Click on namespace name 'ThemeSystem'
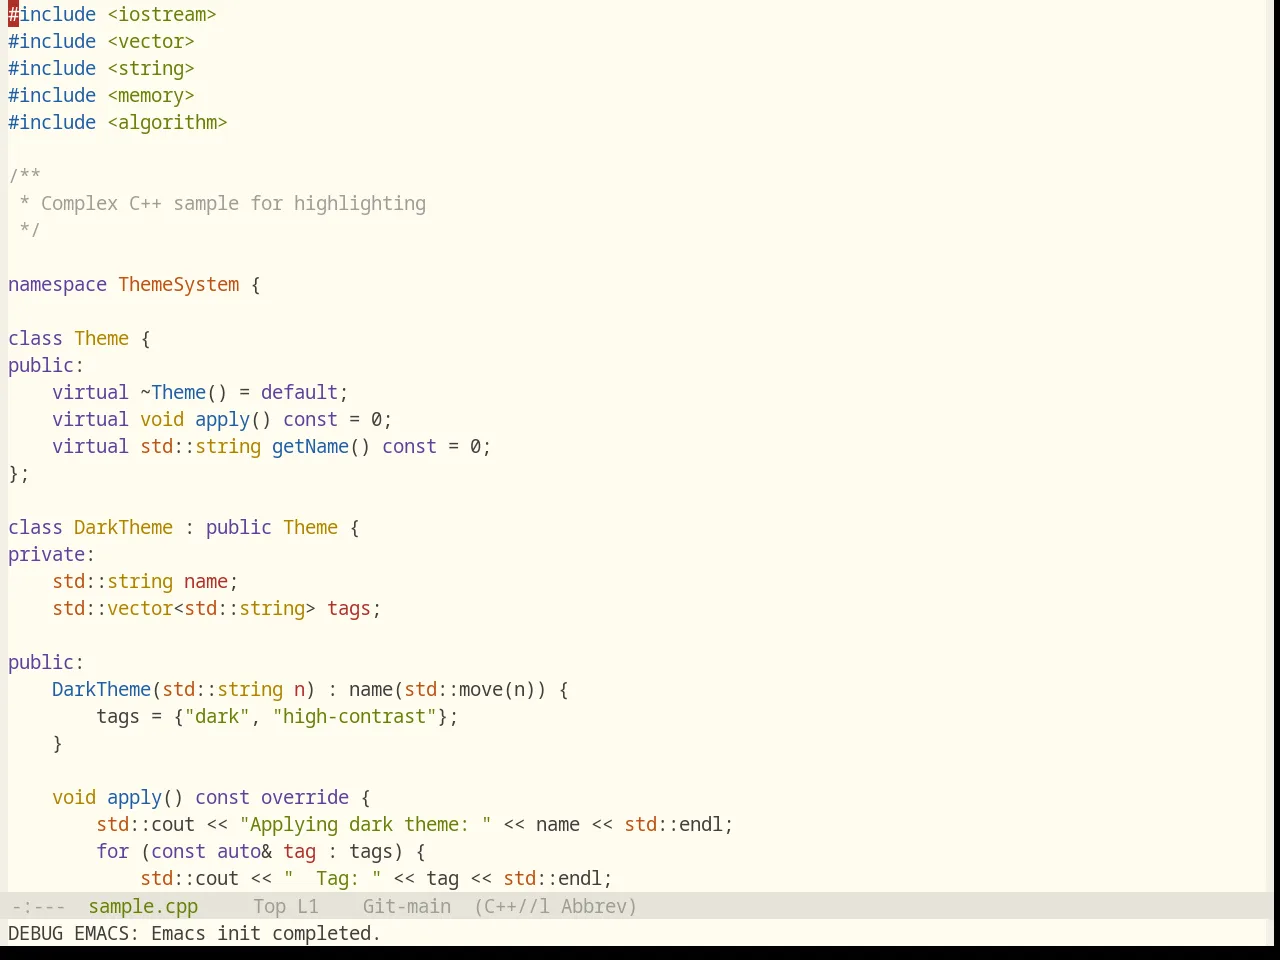Screen dimensions: 1280x960 tap(179, 285)
